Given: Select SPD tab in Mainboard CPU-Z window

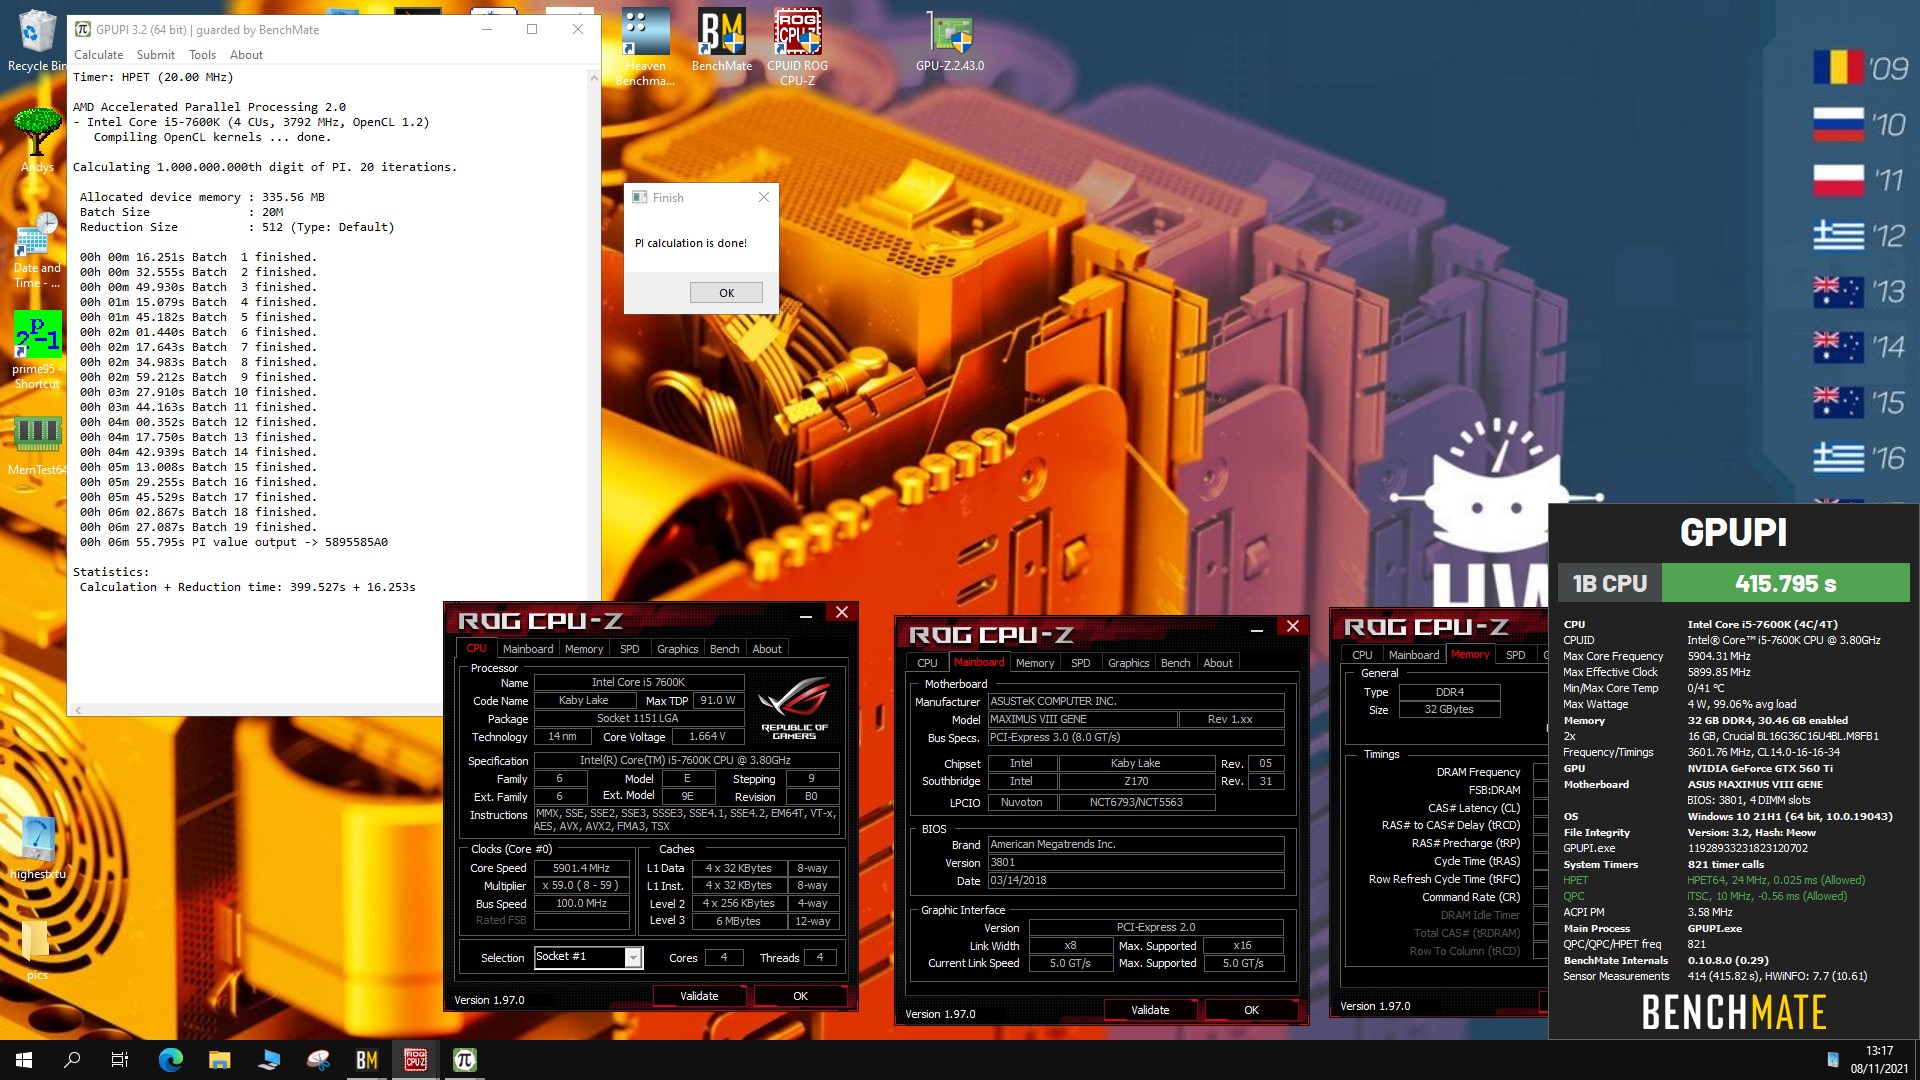Looking at the screenshot, I should tap(1080, 663).
